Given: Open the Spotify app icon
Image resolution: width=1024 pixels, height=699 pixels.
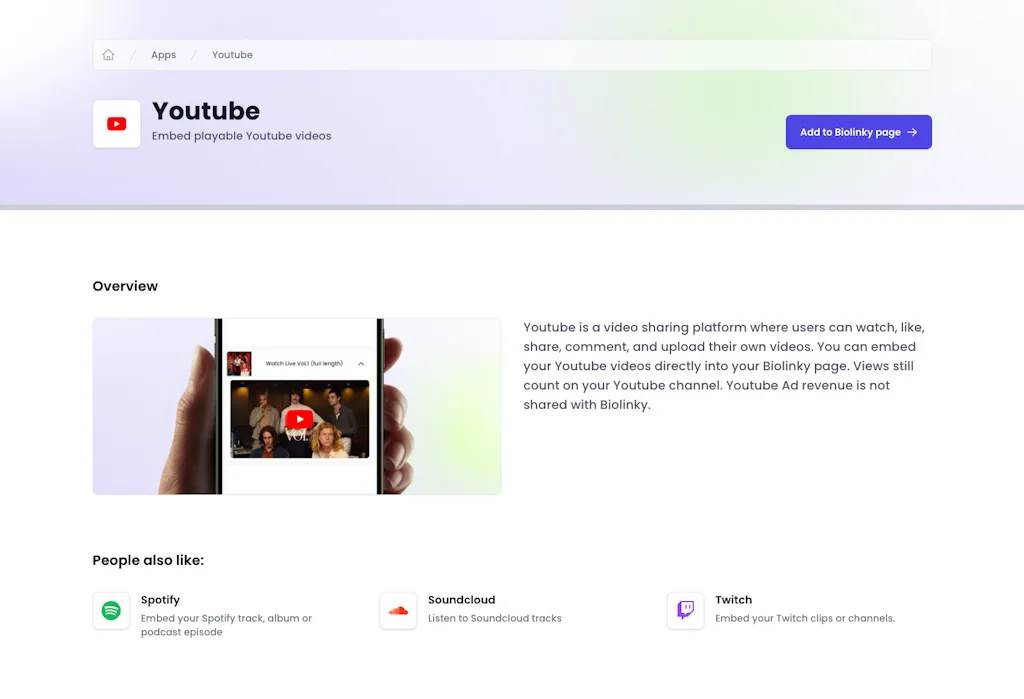Looking at the screenshot, I should [x=111, y=611].
